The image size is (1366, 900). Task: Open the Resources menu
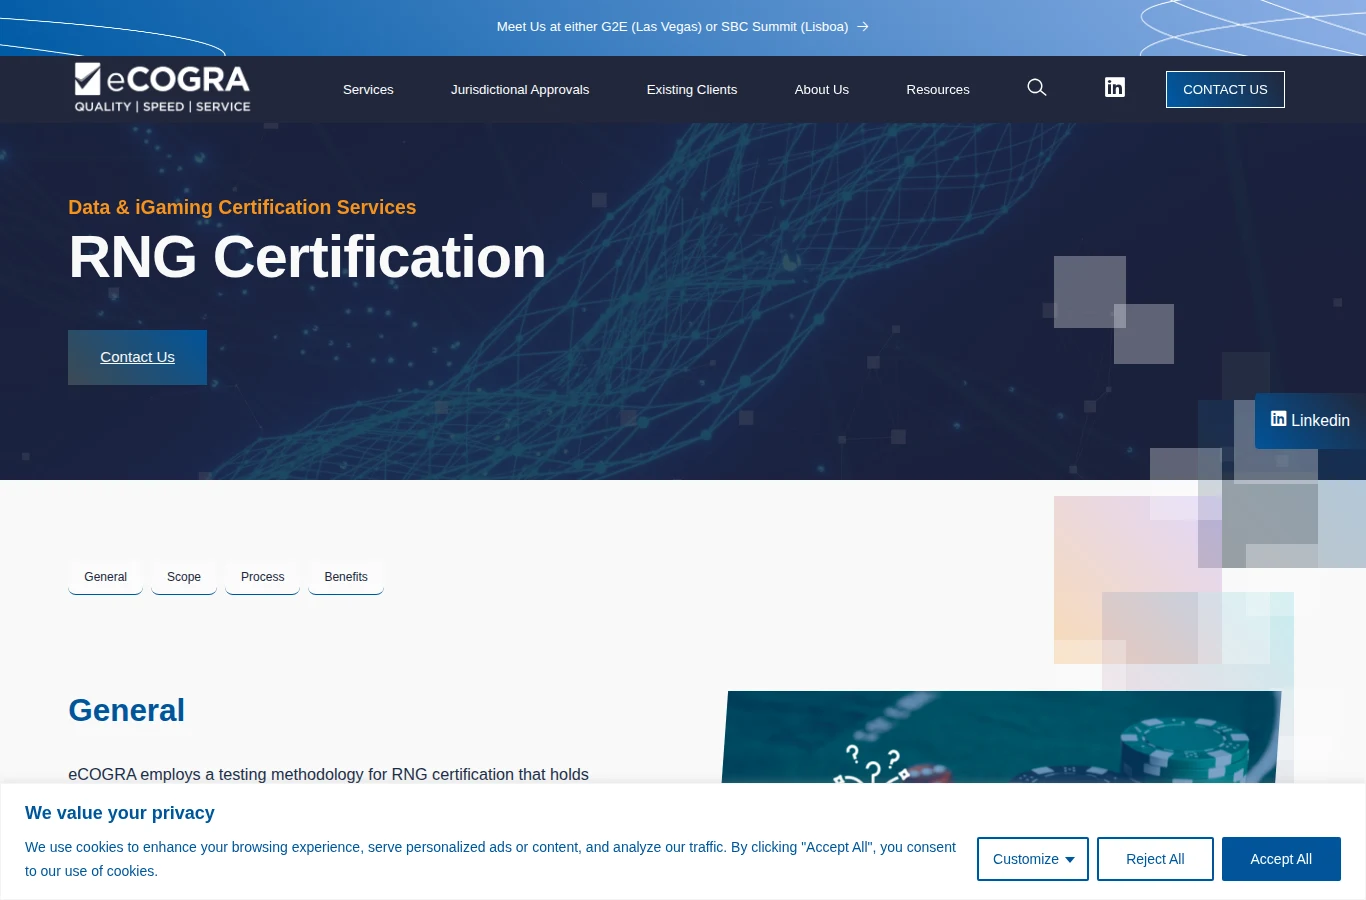[938, 90]
